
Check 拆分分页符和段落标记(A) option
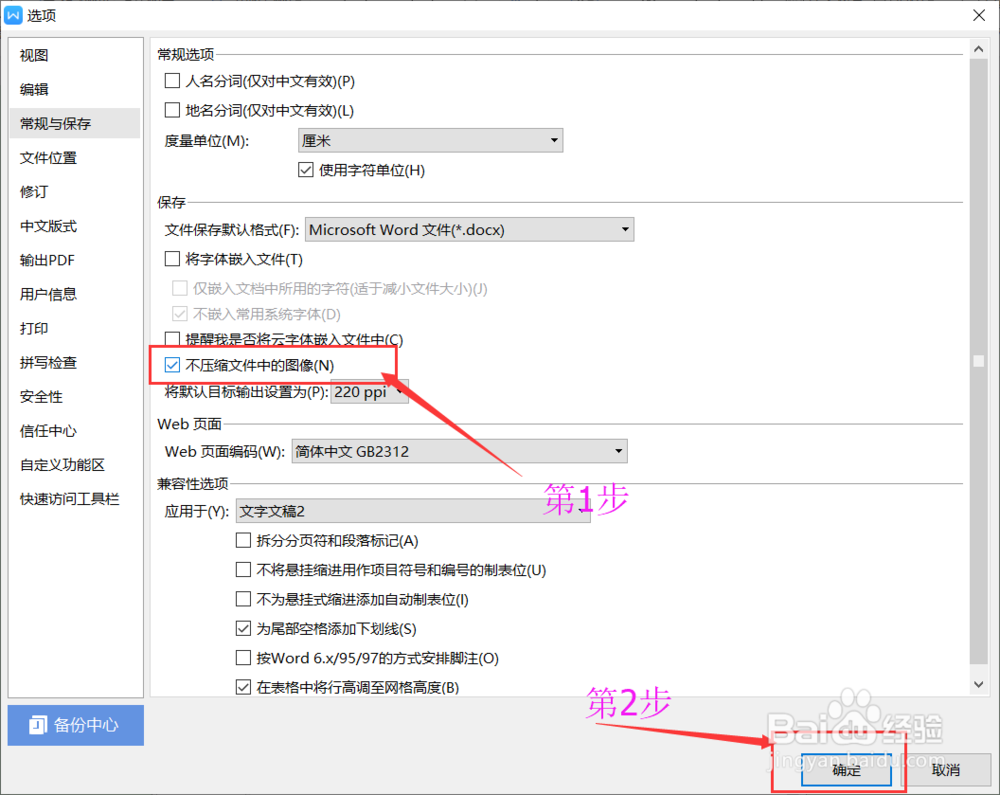pos(243,541)
